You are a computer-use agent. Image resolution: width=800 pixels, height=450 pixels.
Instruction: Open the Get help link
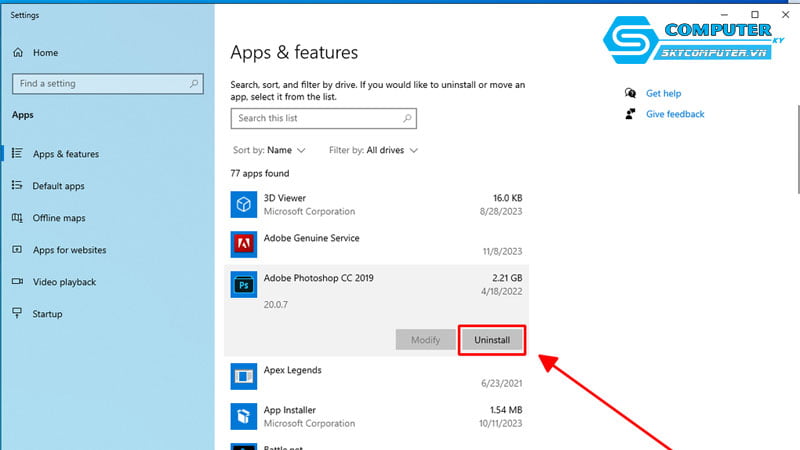pyautogui.click(x=663, y=93)
